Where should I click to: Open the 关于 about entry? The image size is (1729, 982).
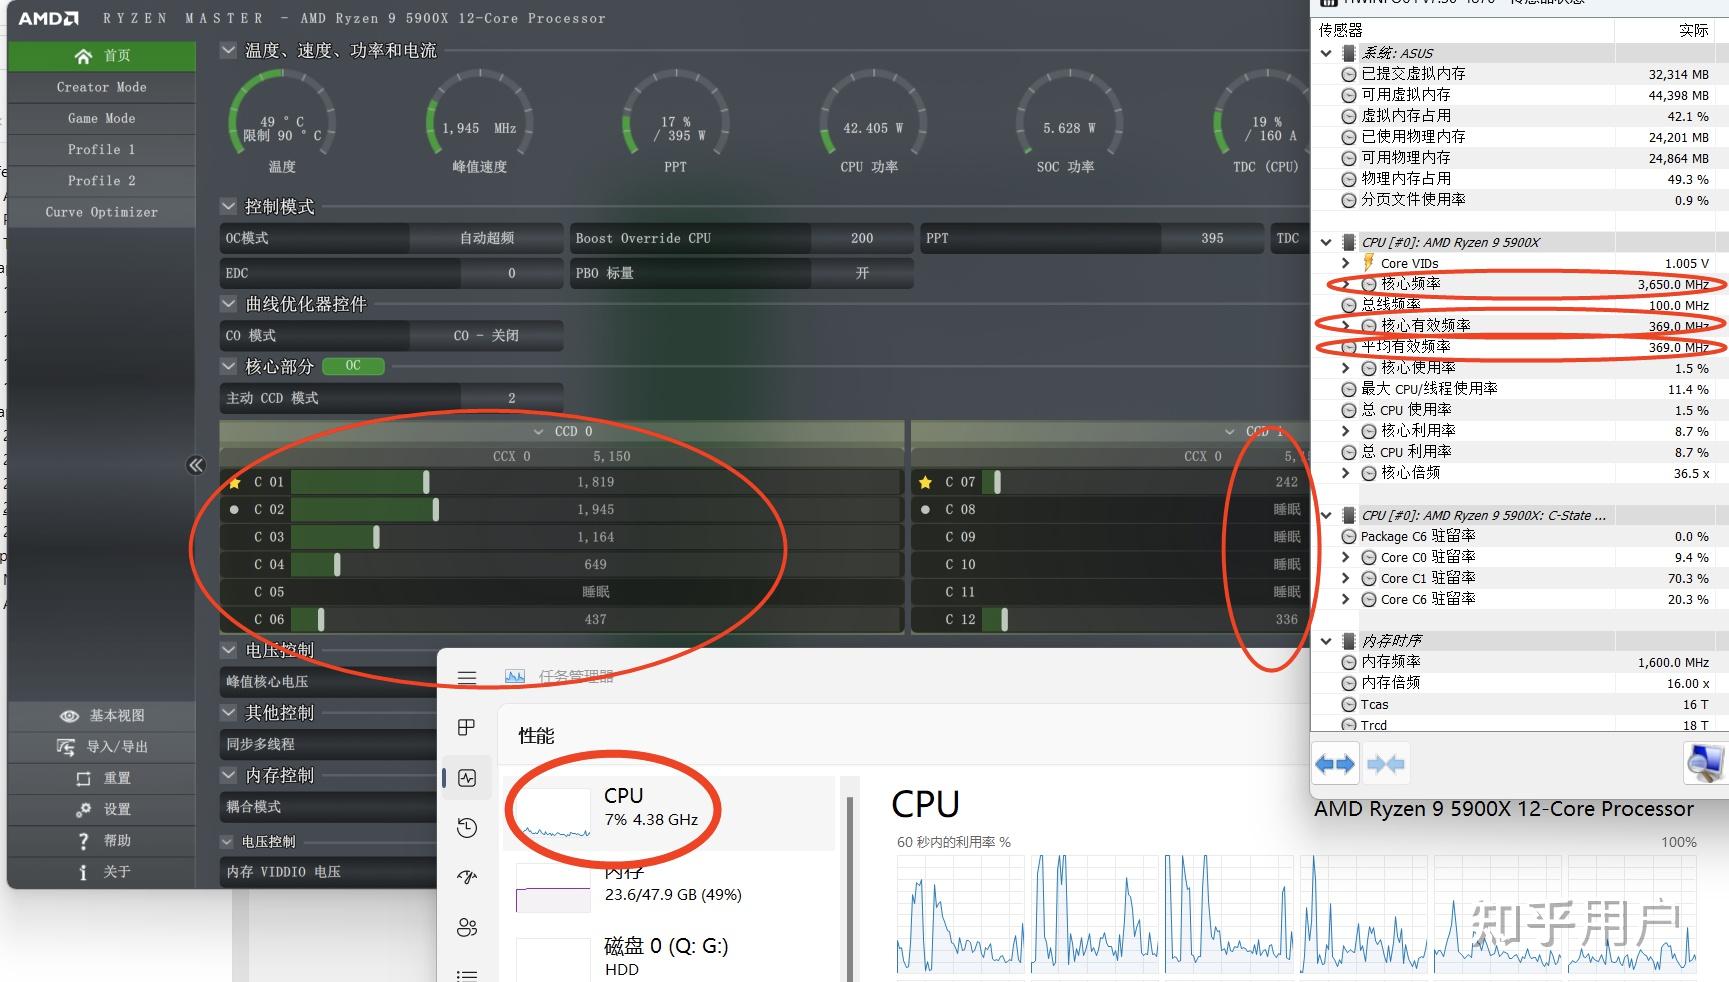pos(101,872)
